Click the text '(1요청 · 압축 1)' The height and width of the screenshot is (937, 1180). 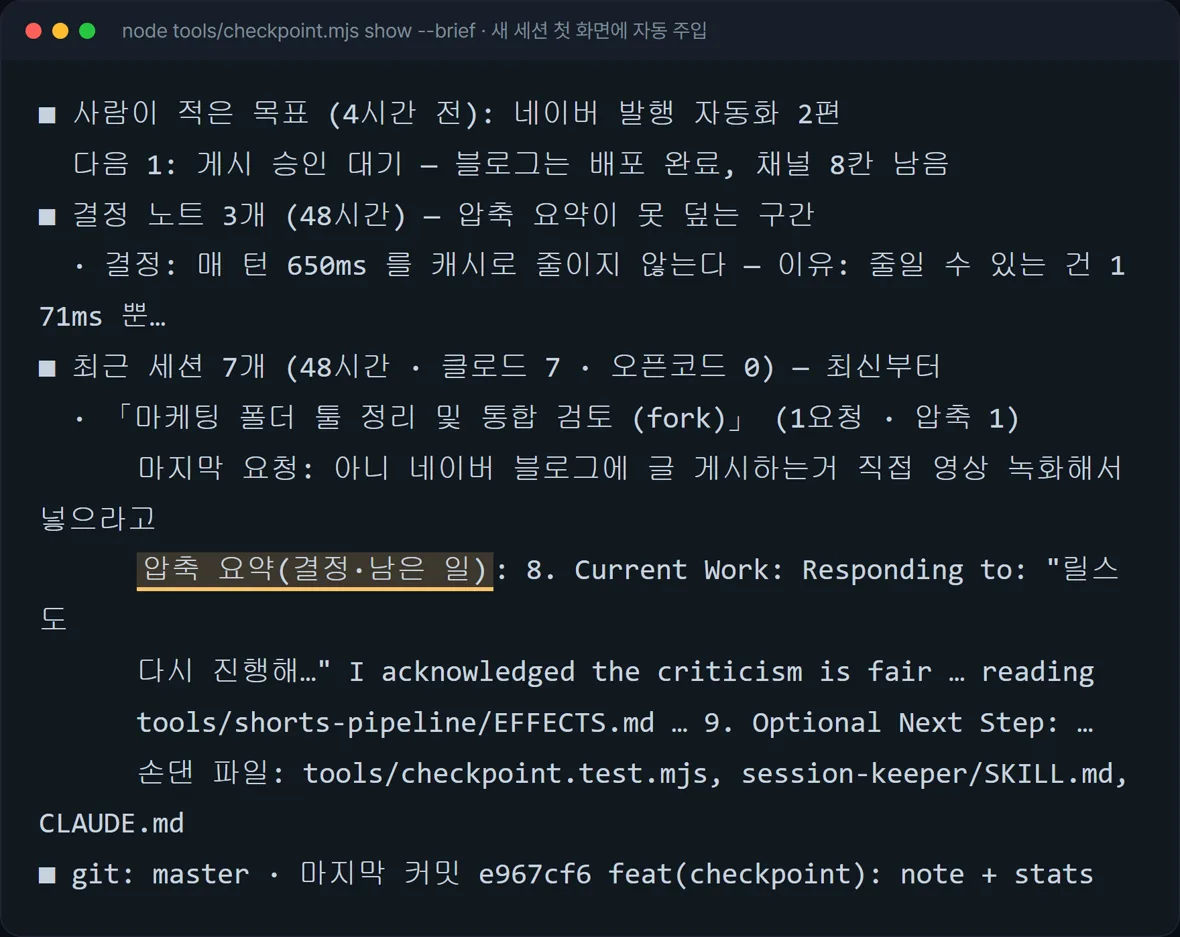[897, 418]
